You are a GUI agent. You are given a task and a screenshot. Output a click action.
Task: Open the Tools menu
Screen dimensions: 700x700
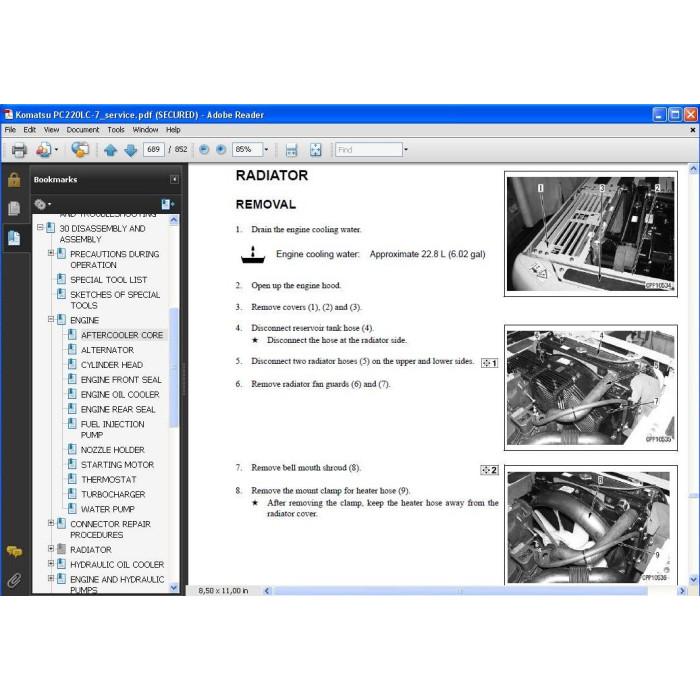[116, 130]
